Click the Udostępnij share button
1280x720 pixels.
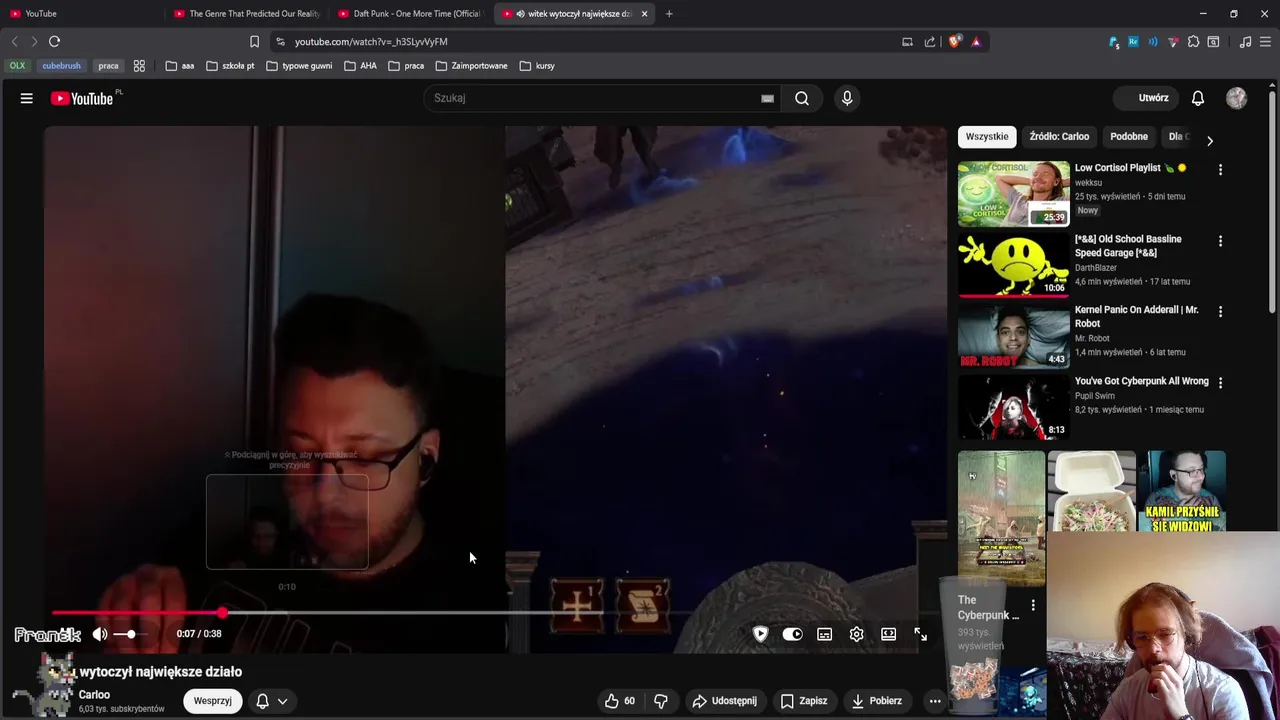pos(725,701)
